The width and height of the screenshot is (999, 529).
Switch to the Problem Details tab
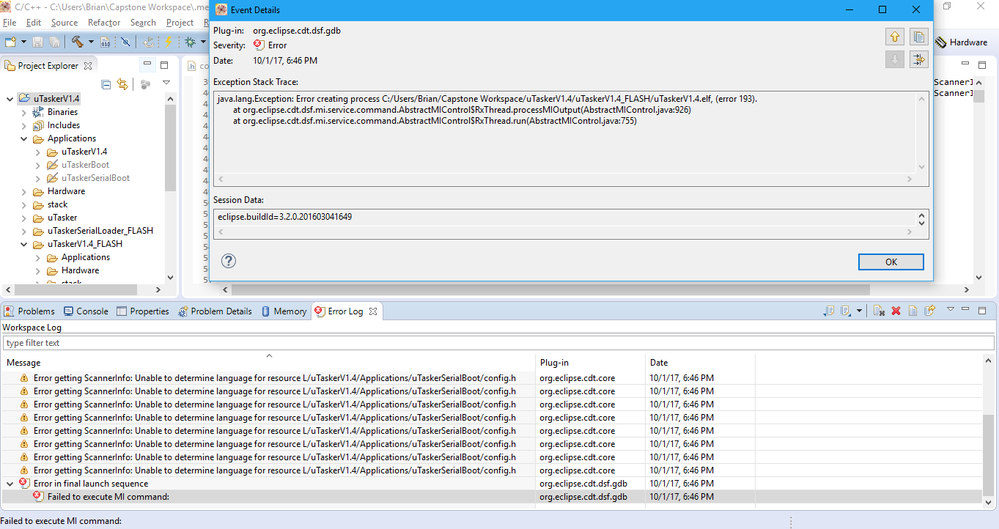[215, 311]
